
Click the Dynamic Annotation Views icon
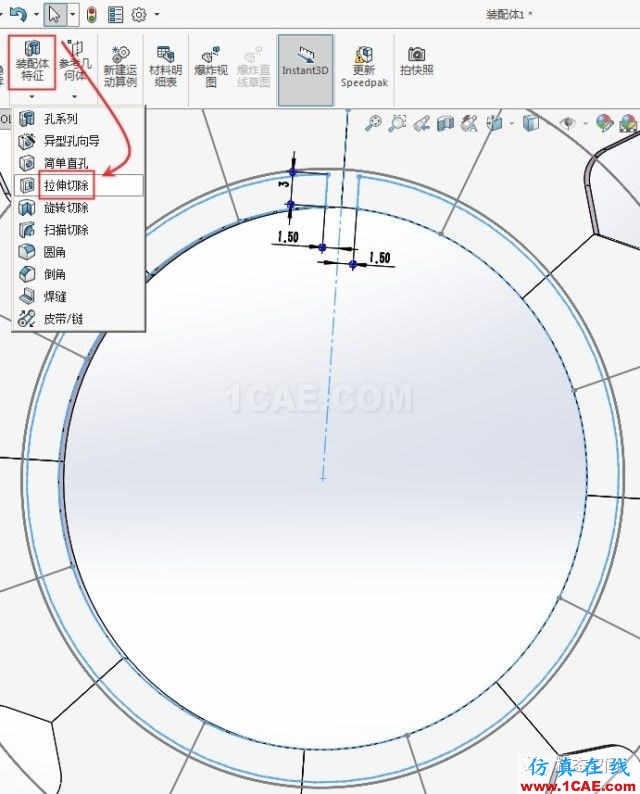point(469,123)
